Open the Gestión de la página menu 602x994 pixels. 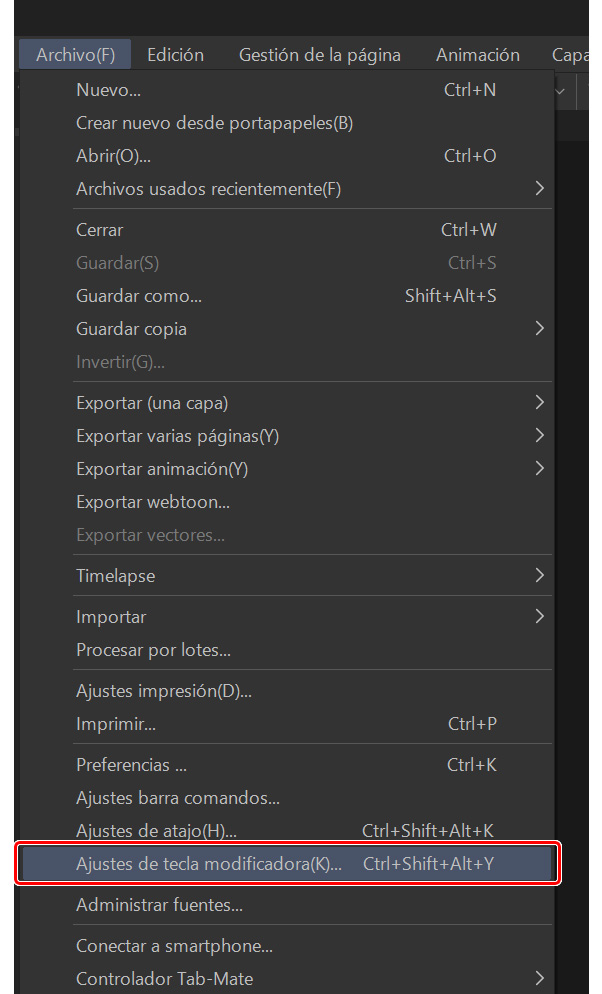(319, 55)
